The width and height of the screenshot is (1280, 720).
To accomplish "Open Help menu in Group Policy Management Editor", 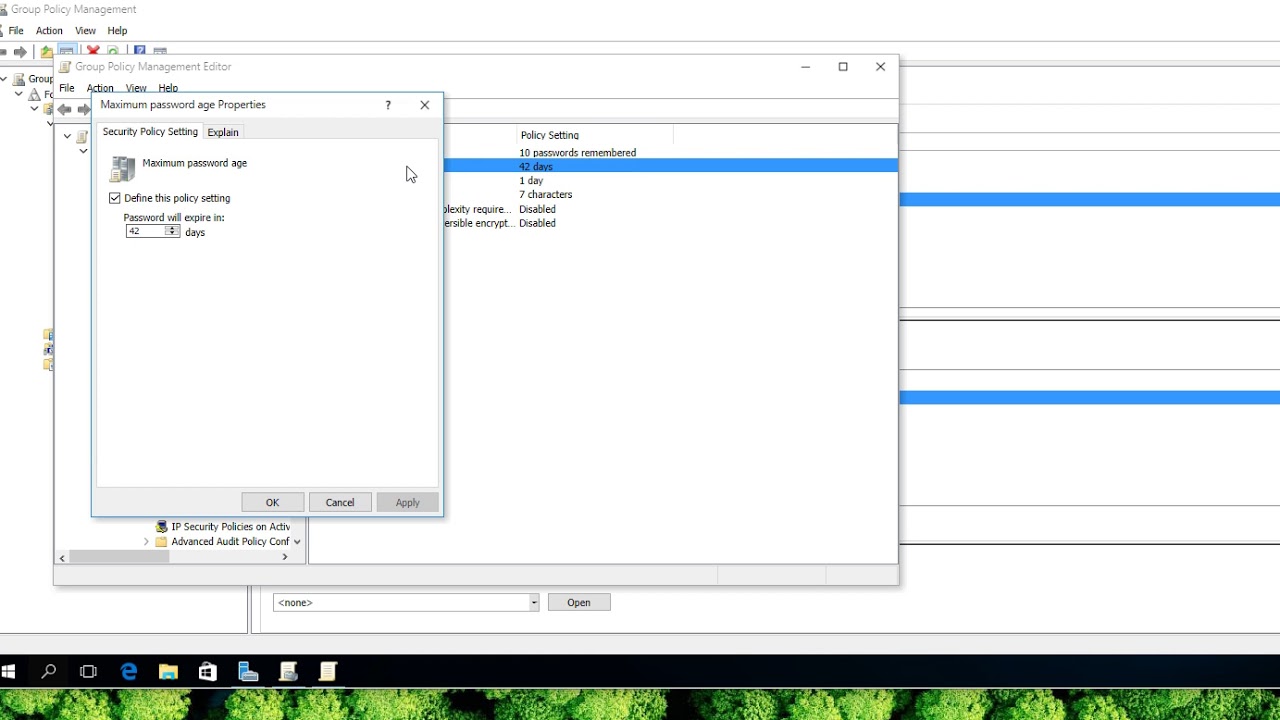I will [x=168, y=88].
